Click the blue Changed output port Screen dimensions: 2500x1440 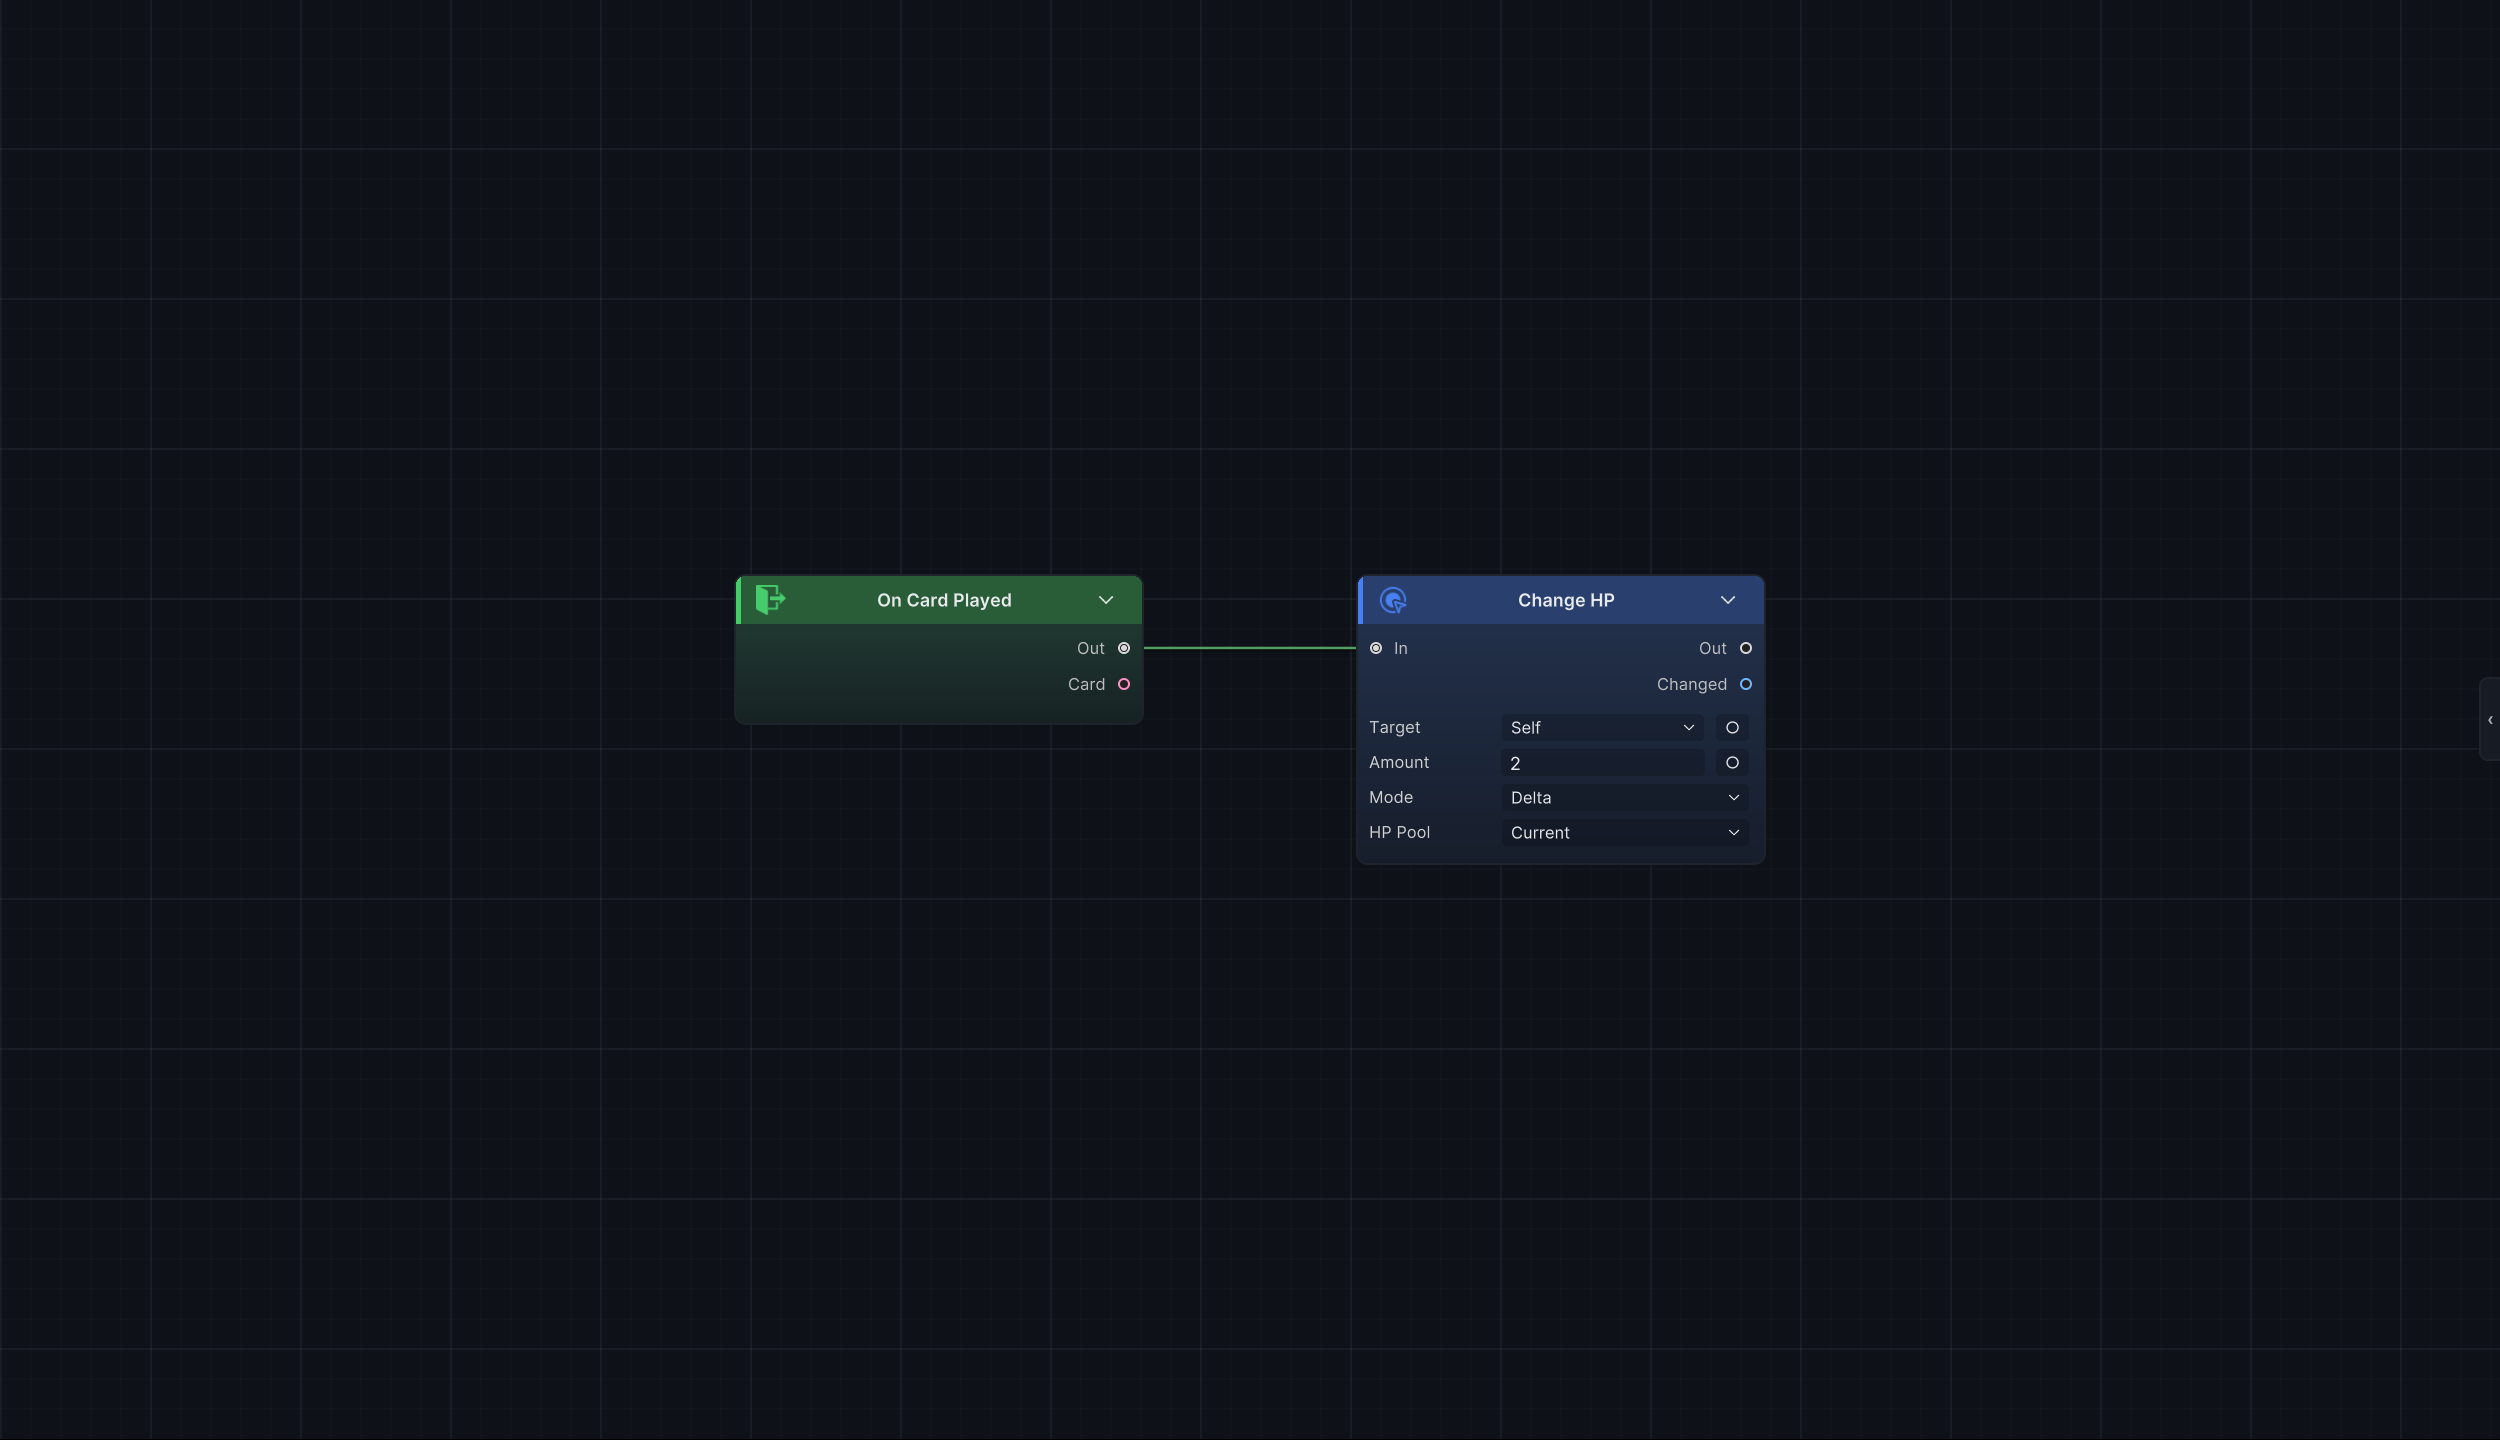1746,684
